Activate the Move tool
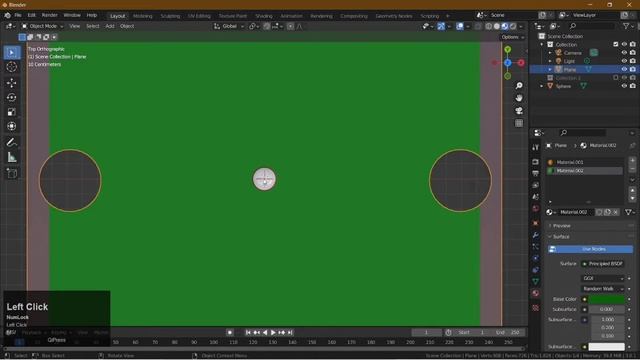Viewport: 640px width, 360px height. coord(12,83)
